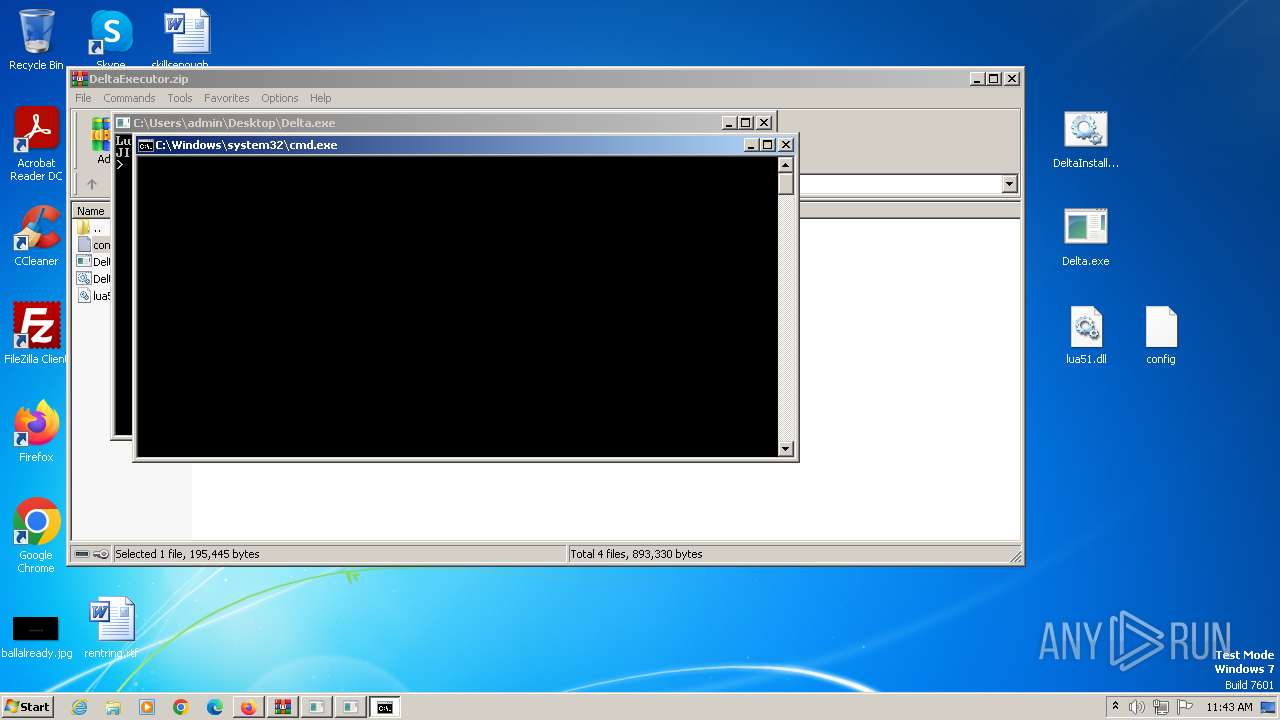The image size is (1280, 720).
Task: Select Delta.exe on the desktop
Action: click(x=1086, y=236)
